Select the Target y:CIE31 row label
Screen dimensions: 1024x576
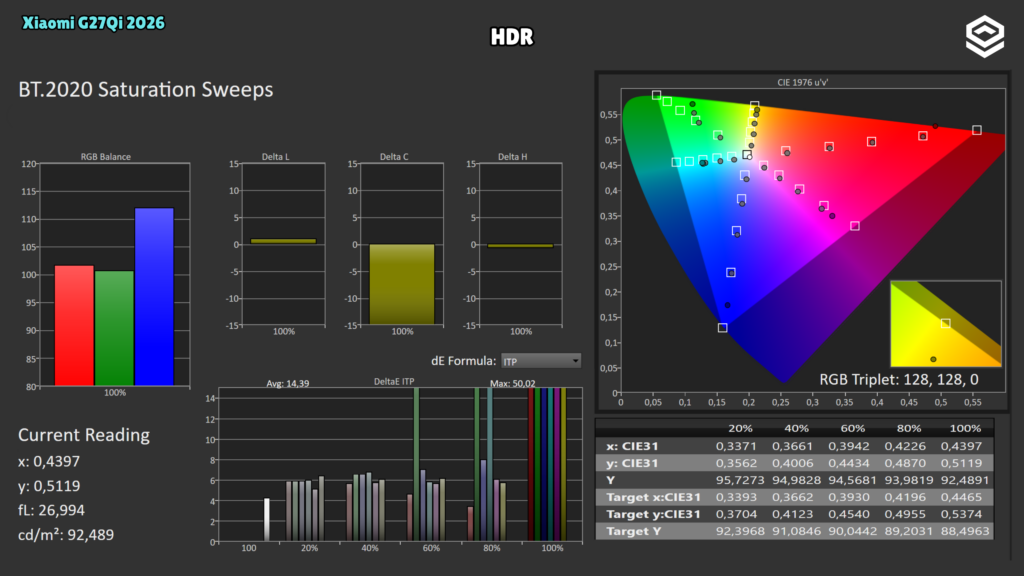coord(653,514)
